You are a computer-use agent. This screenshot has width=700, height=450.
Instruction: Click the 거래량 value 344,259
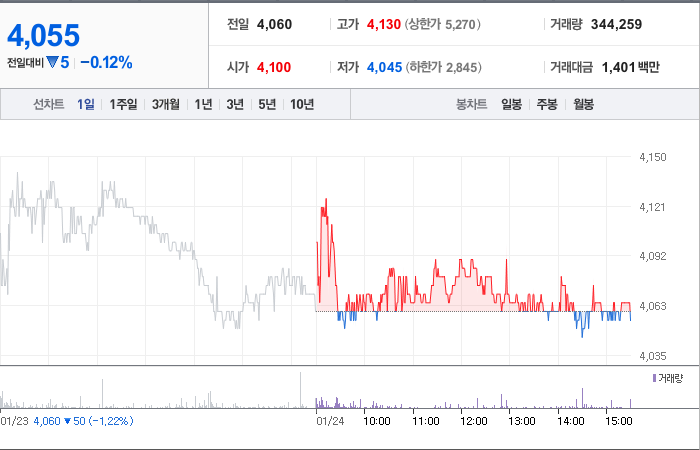617,24
